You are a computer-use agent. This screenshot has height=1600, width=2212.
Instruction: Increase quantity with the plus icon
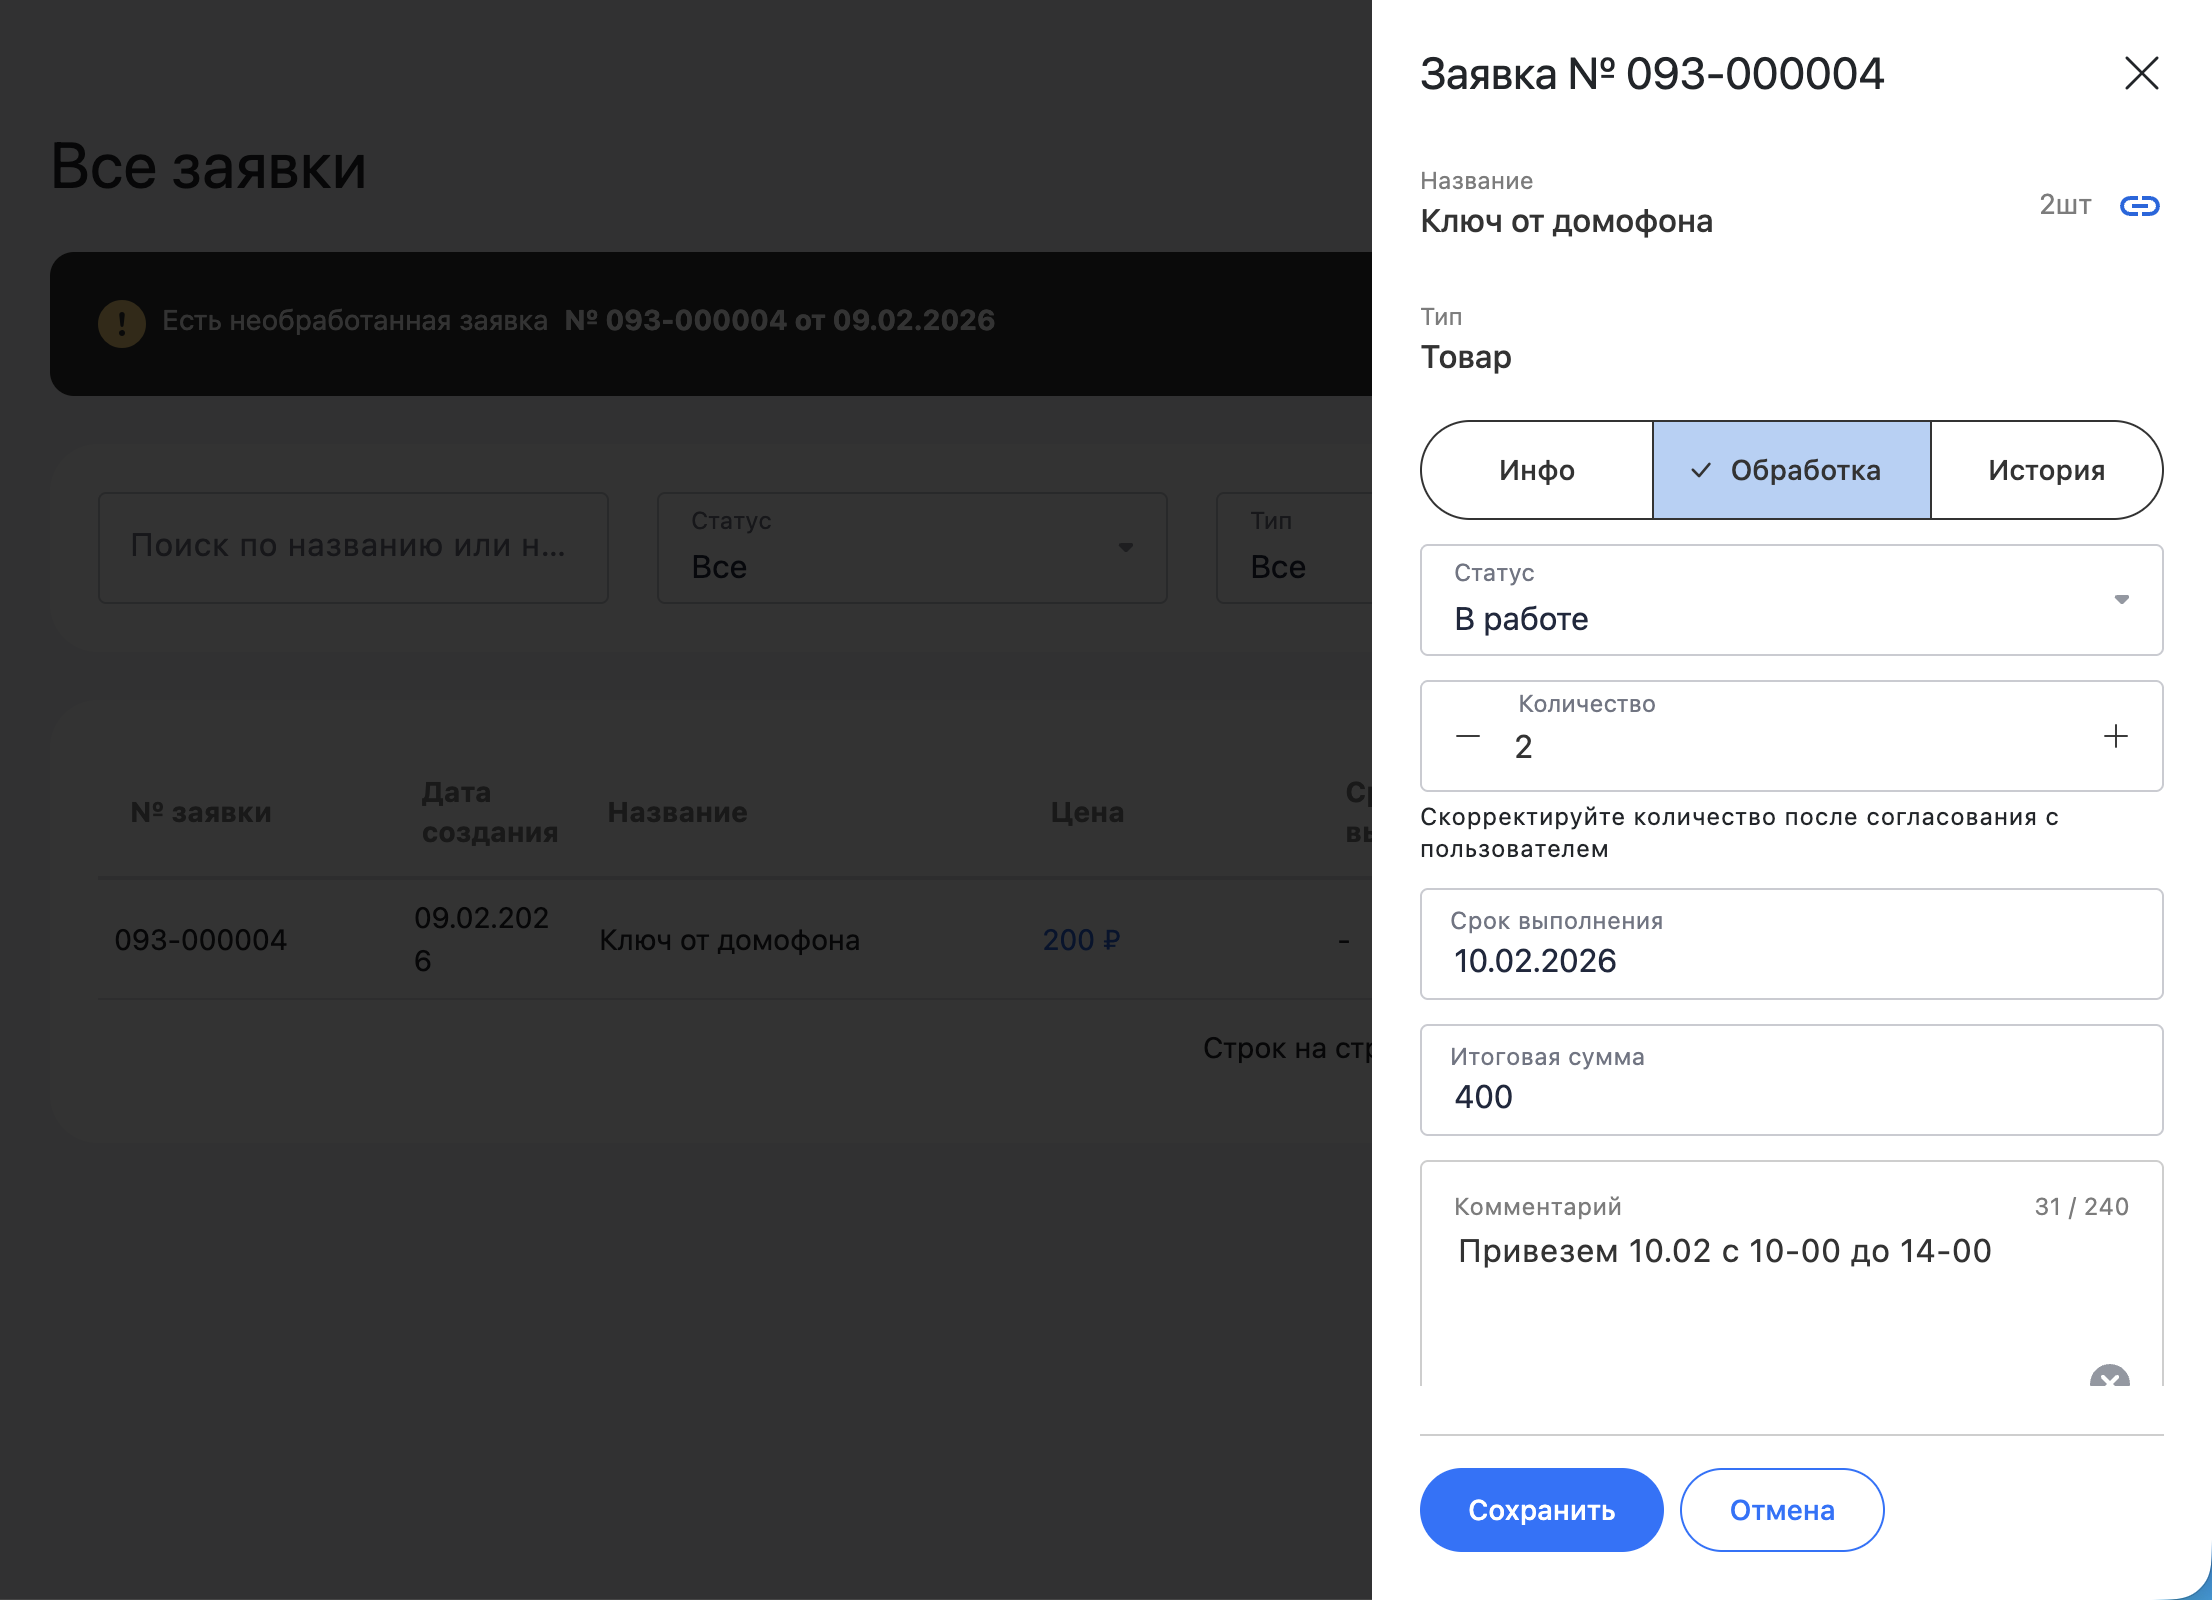click(2115, 737)
